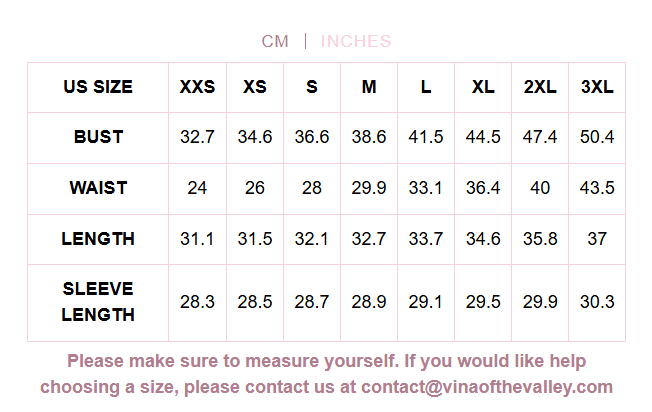Select the BUST row label
Viewport: 652px width, 412px height.
pyautogui.click(x=98, y=137)
